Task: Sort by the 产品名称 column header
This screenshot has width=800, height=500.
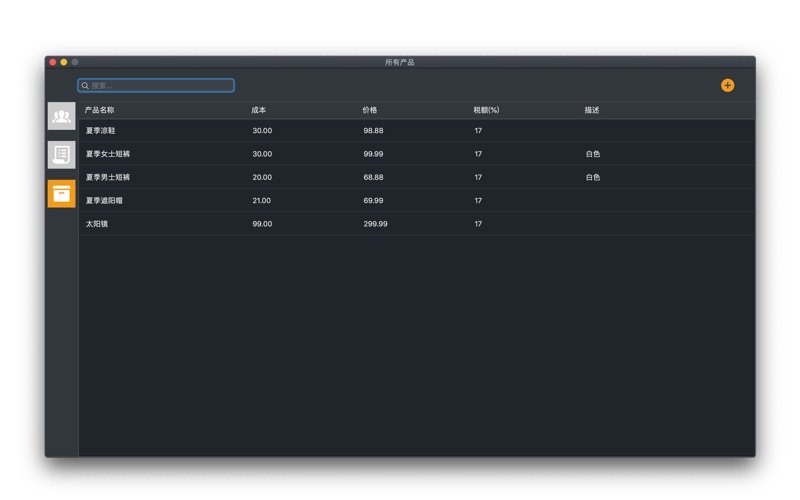Action: tap(100, 110)
